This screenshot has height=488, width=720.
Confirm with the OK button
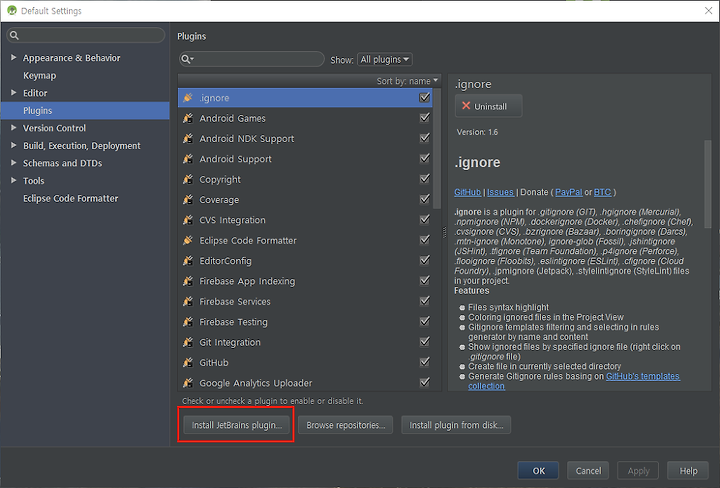pyautogui.click(x=538, y=471)
